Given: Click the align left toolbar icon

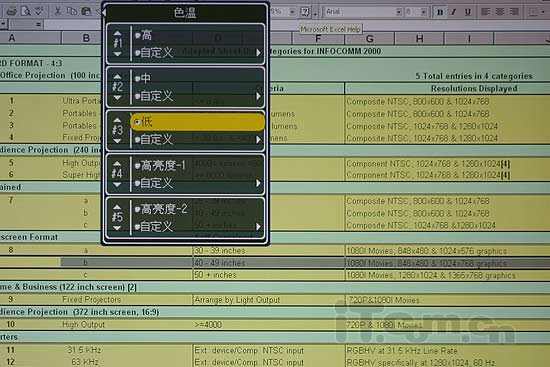Looking at the screenshot, I should coord(485,12).
